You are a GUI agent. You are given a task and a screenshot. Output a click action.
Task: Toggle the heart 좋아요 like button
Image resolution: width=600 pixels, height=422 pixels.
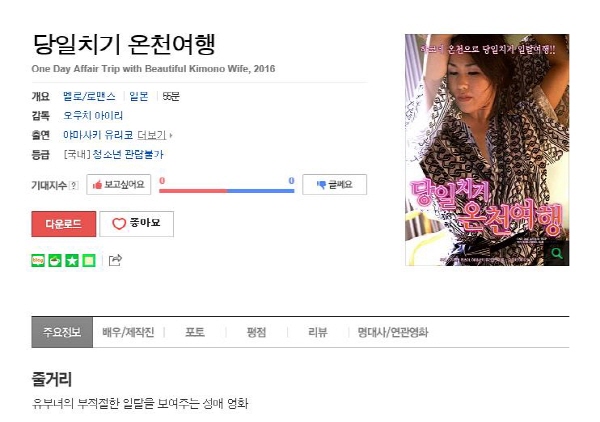point(137,224)
